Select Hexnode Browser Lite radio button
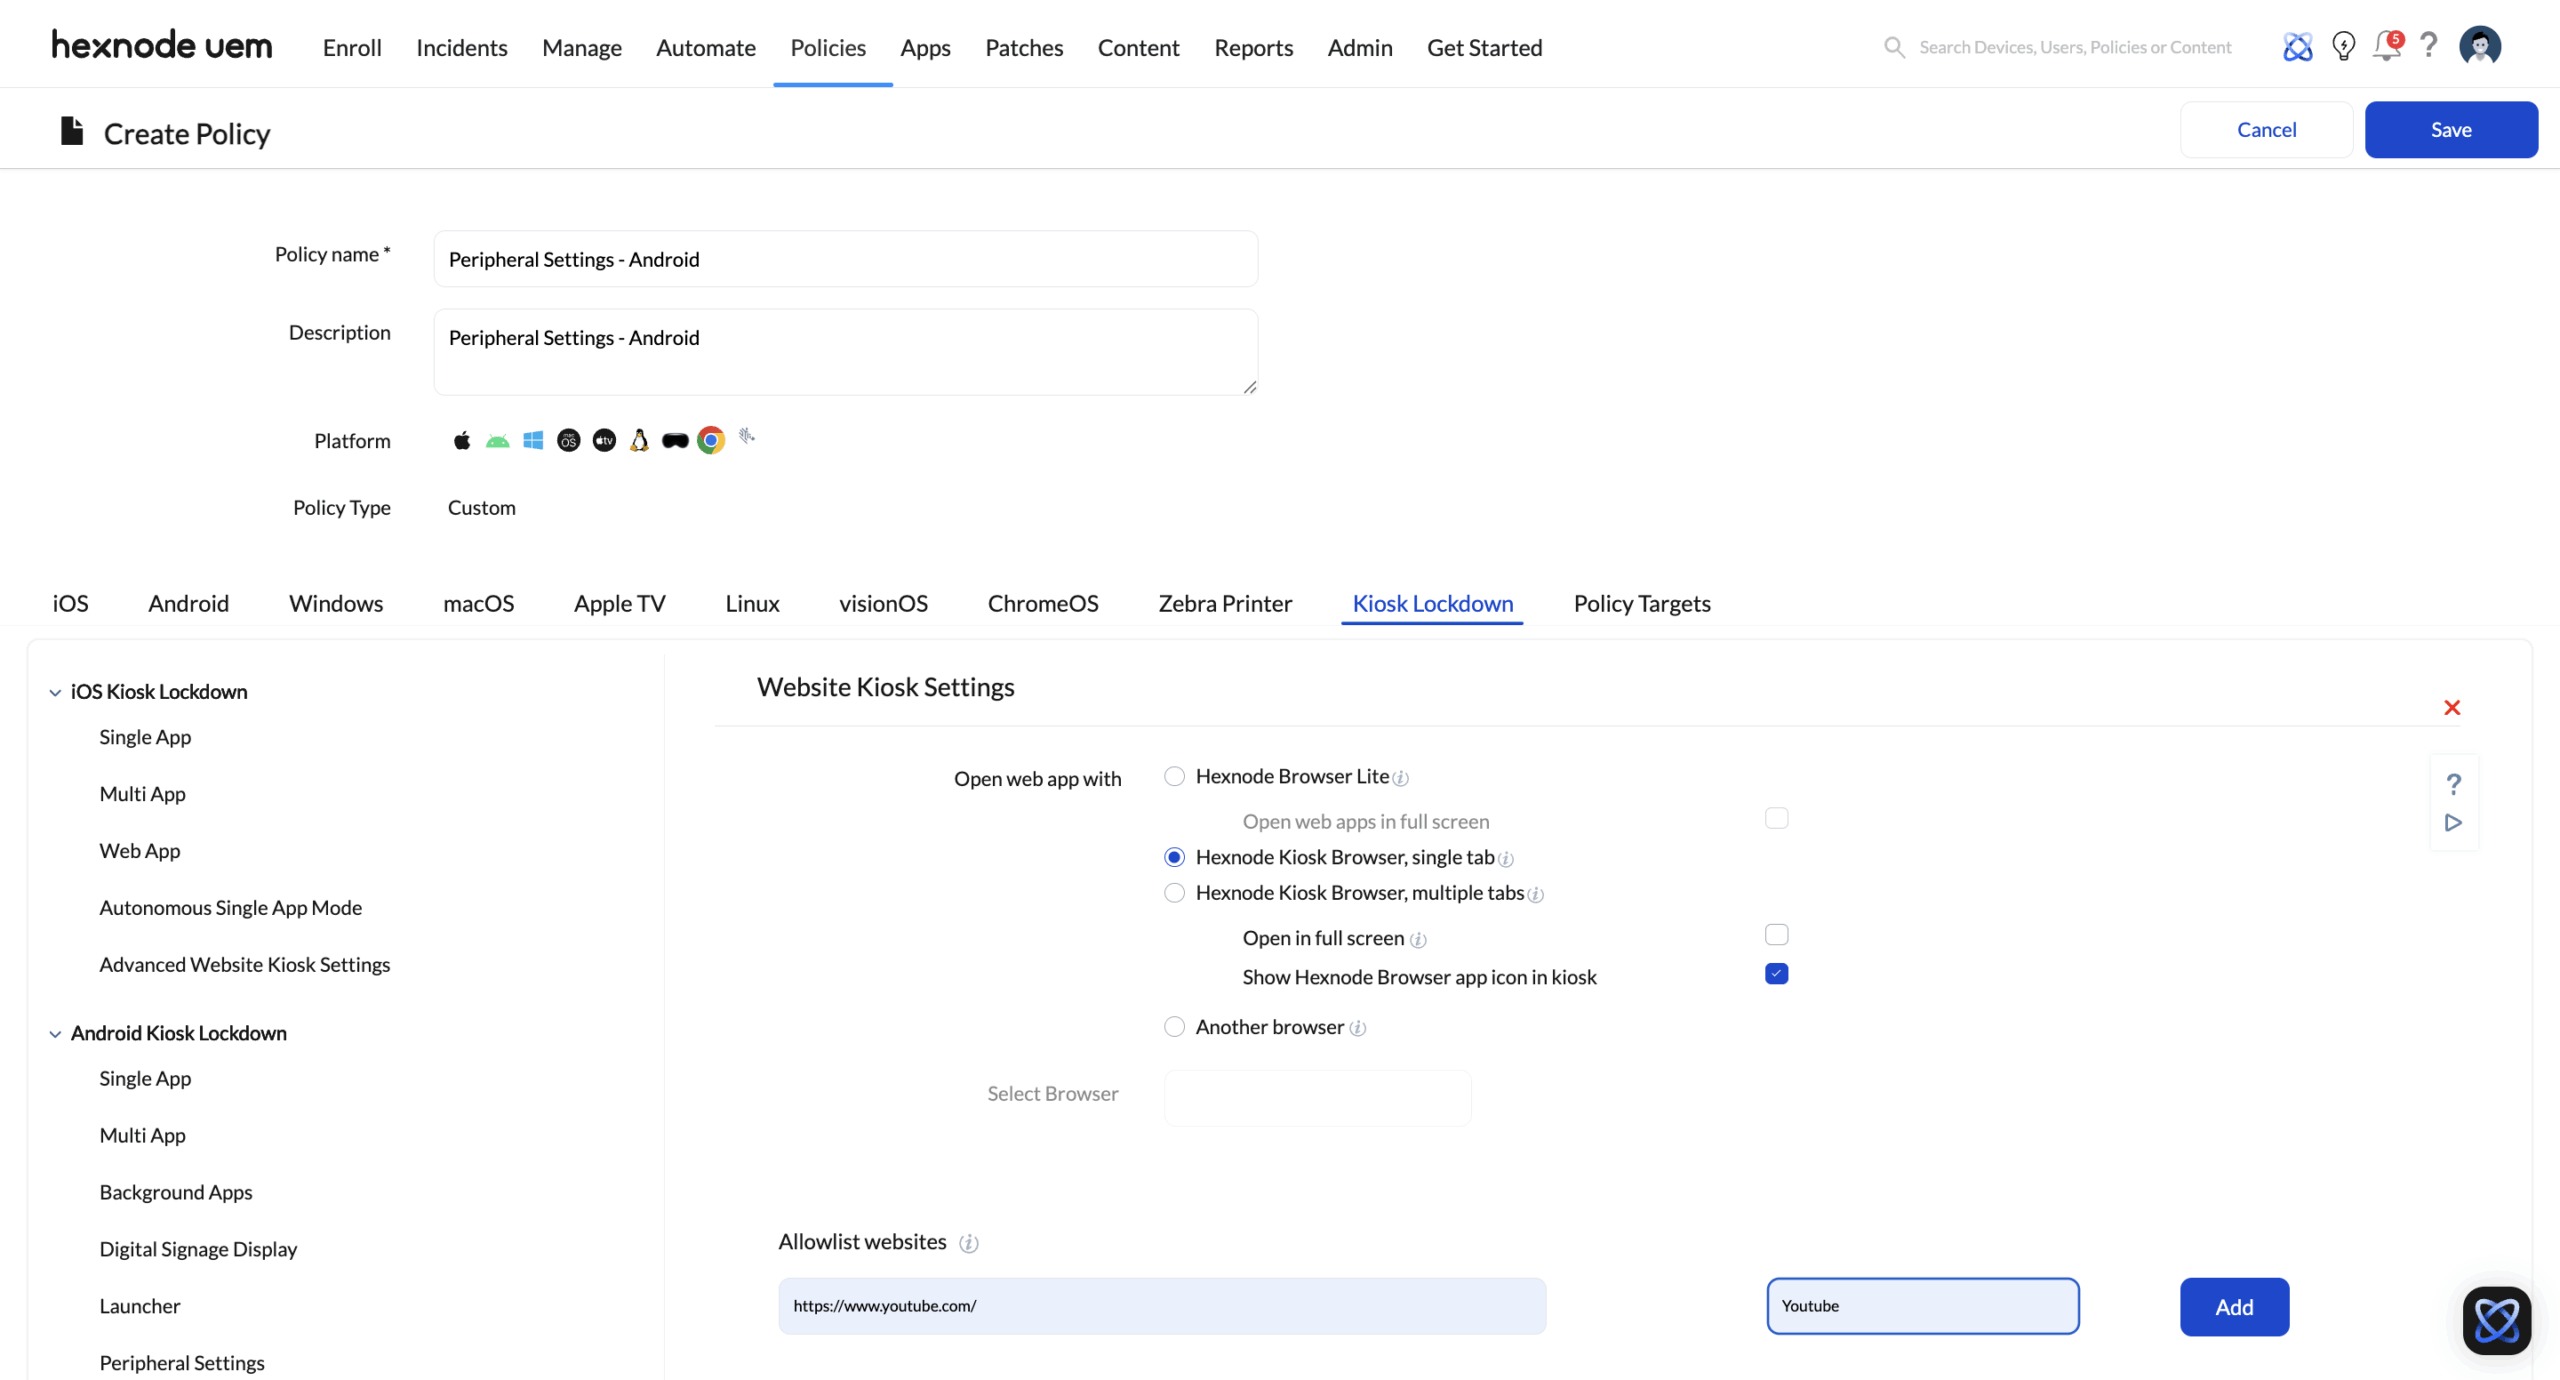The width and height of the screenshot is (2560, 1380). pyautogui.click(x=1174, y=777)
